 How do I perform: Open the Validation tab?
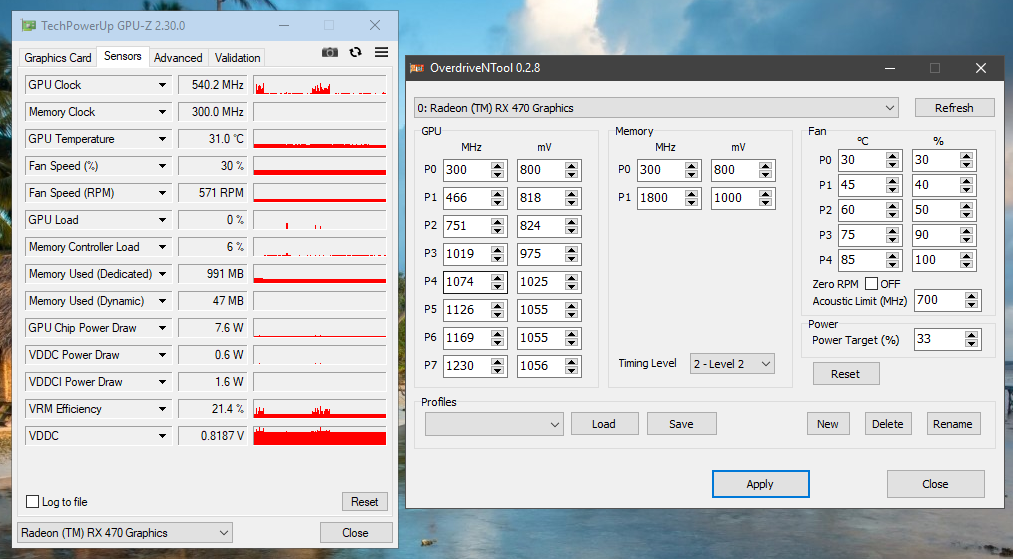(x=237, y=58)
